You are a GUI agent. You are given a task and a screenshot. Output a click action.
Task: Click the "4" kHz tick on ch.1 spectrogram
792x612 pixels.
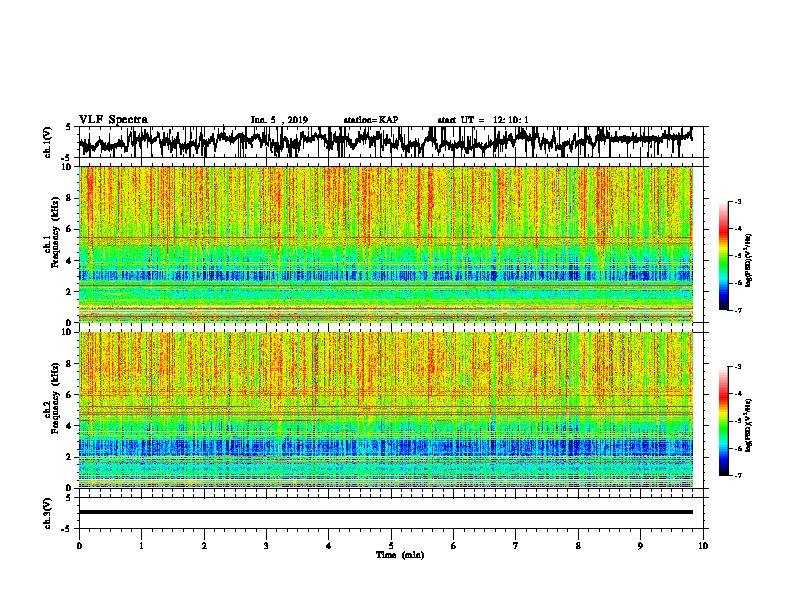(71, 261)
